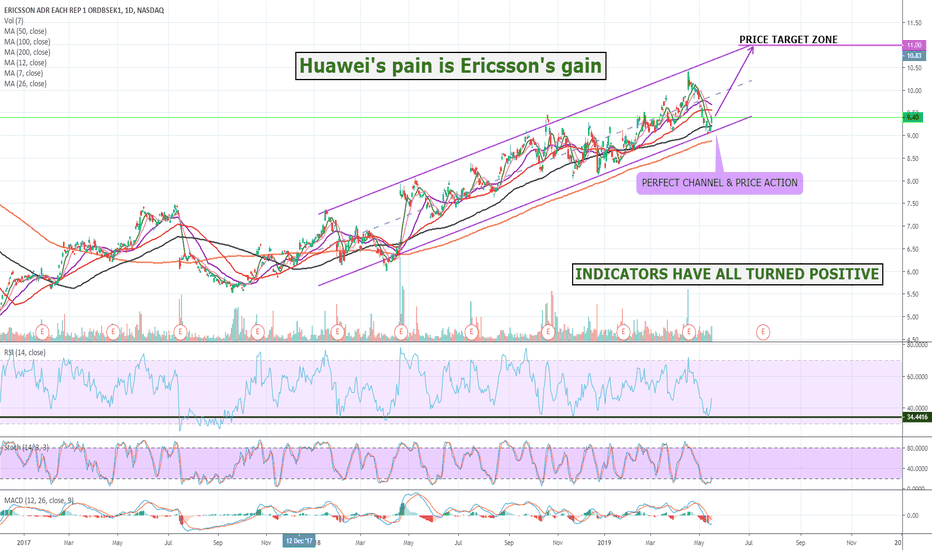Select the MA (12, close) legend entry
932x550 pixels.
25,63
